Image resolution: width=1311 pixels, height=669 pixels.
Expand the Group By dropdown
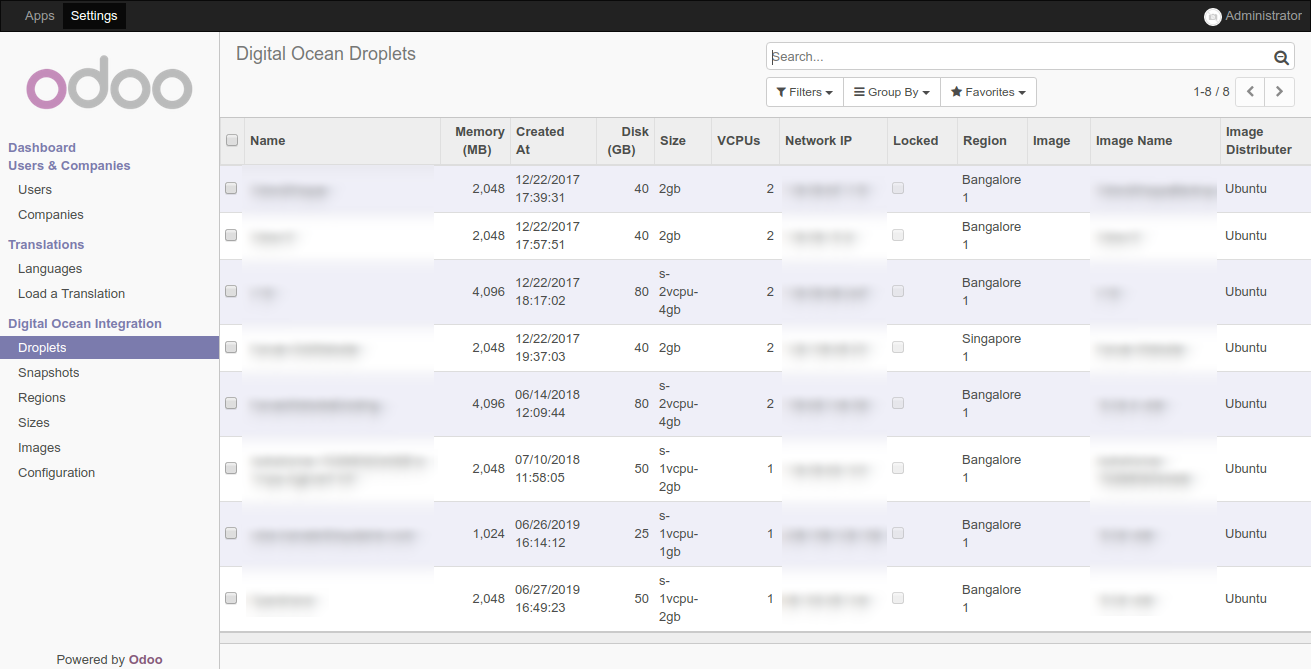pos(892,92)
